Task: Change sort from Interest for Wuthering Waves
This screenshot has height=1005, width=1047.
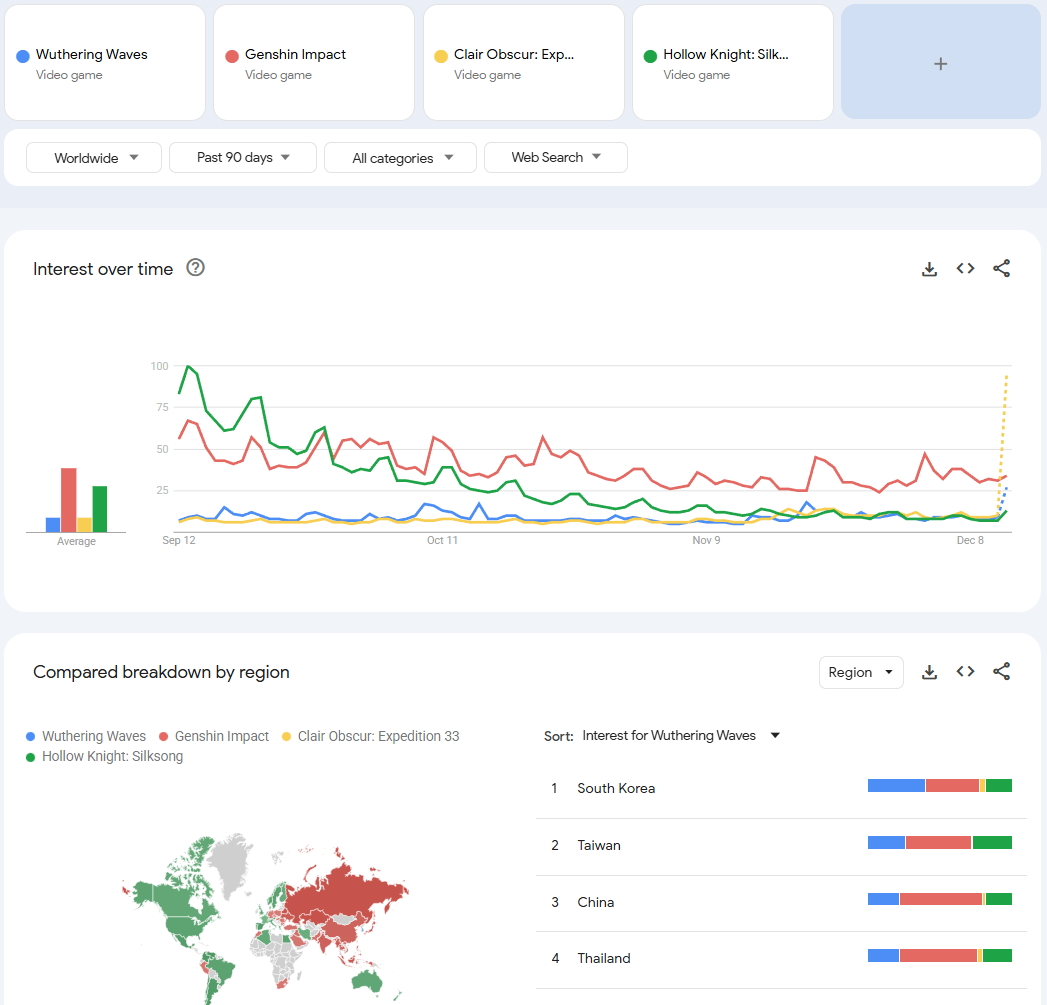Action: tap(680, 735)
